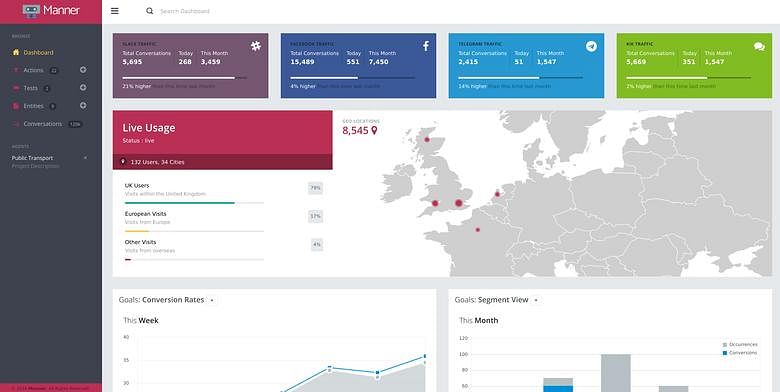Click the Facebook logo on traffic card
This screenshot has height=392, width=780.
pos(426,46)
